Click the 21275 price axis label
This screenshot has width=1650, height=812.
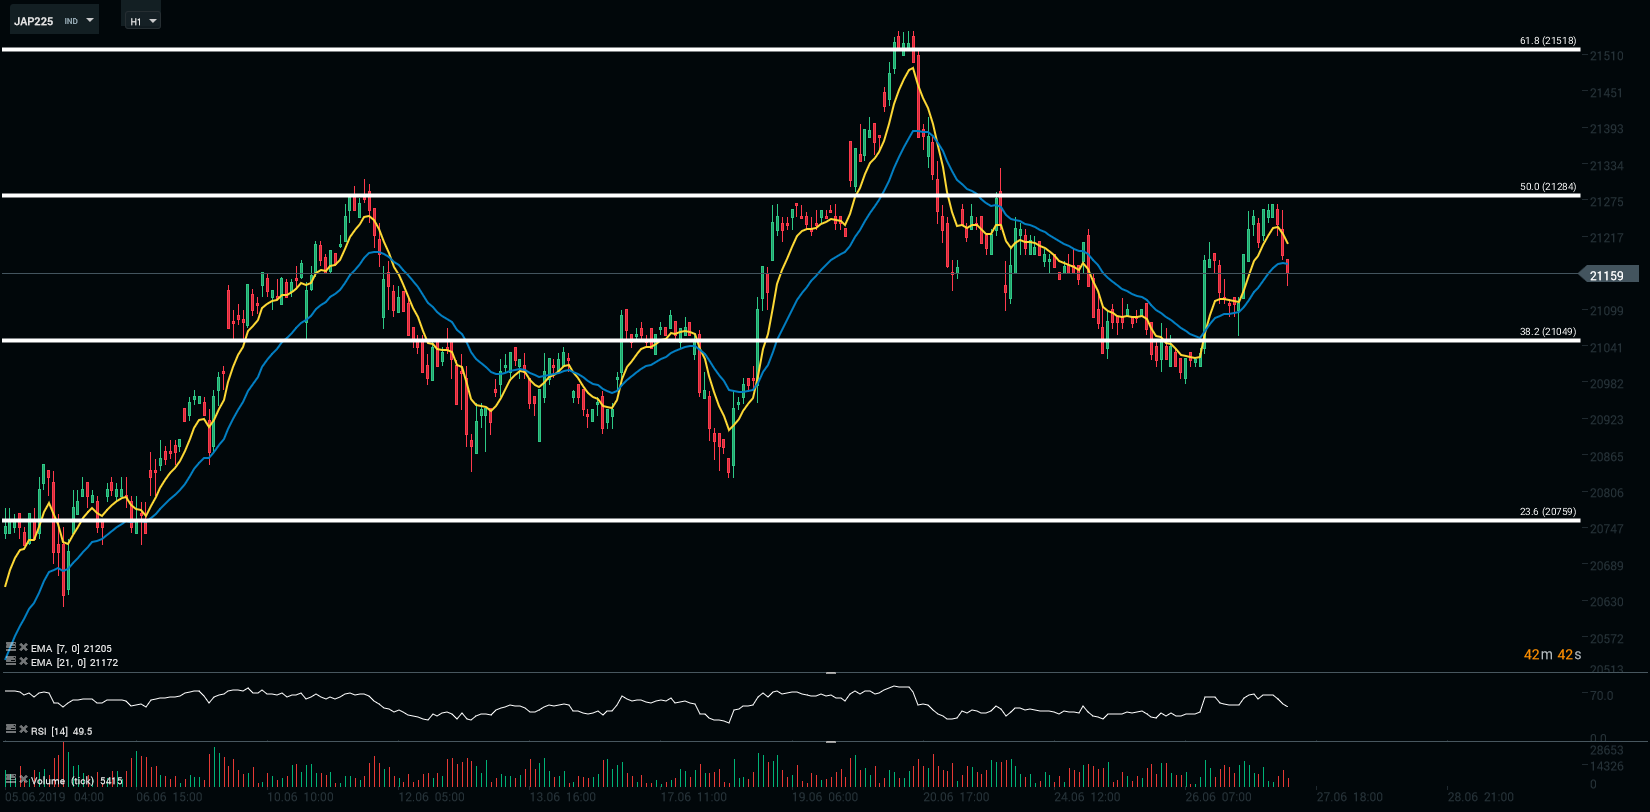point(1606,202)
